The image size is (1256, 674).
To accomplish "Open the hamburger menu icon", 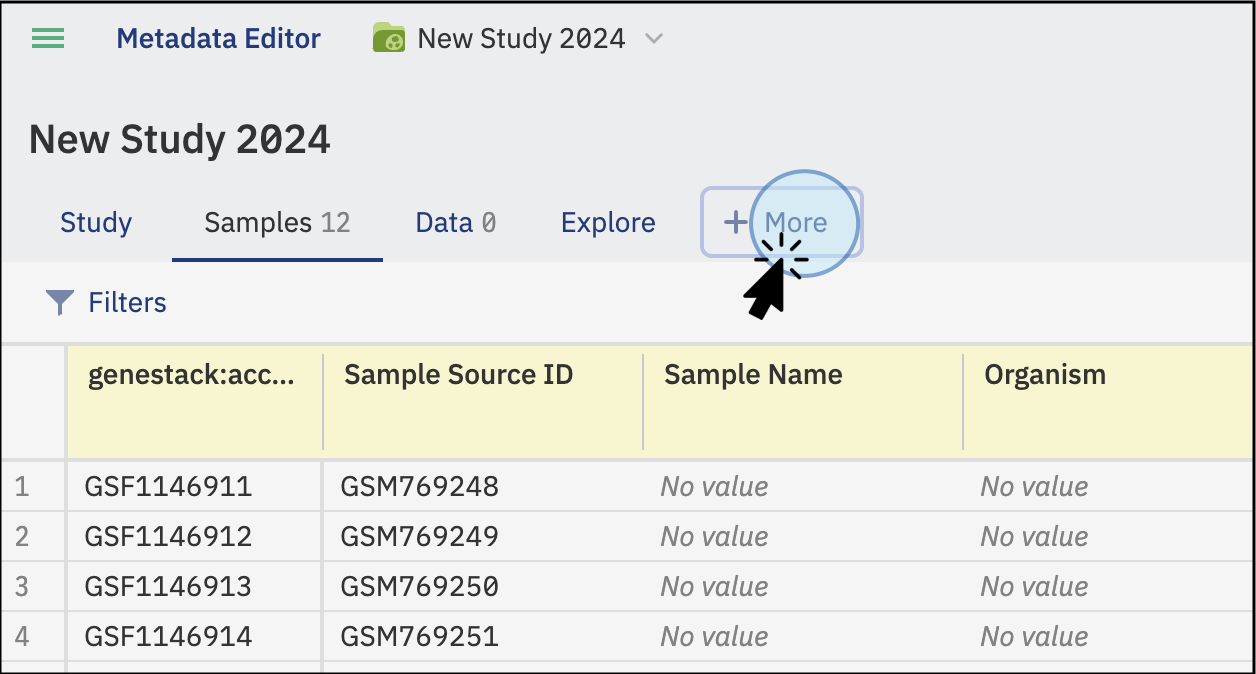I will pos(48,39).
